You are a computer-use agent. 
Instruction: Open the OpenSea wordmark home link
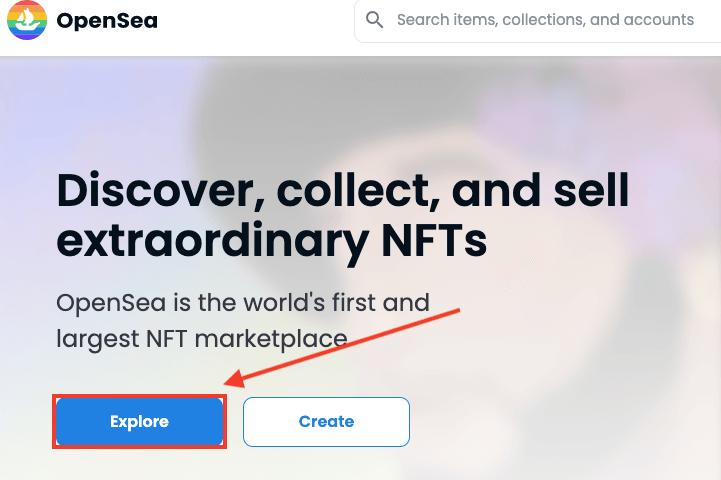(107, 21)
